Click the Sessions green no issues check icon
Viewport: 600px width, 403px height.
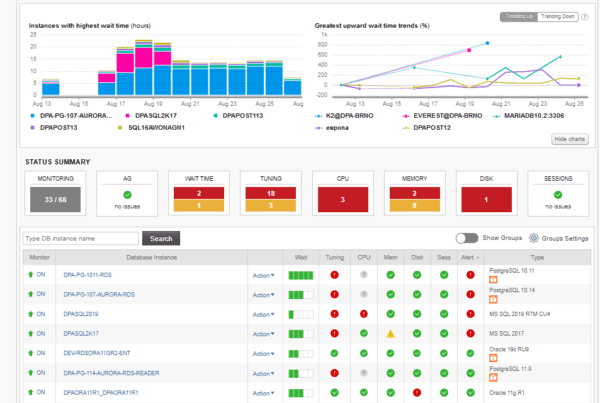pos(558,195)
